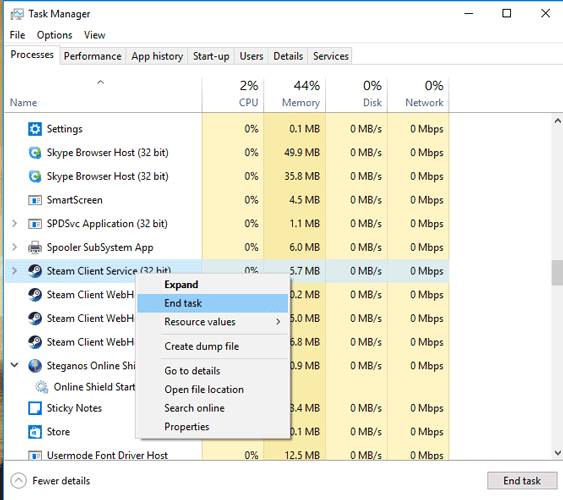Screen dimensions: 563x500
Task: Click the Sticky Notes icon
Action: click(x=35, y=408)
